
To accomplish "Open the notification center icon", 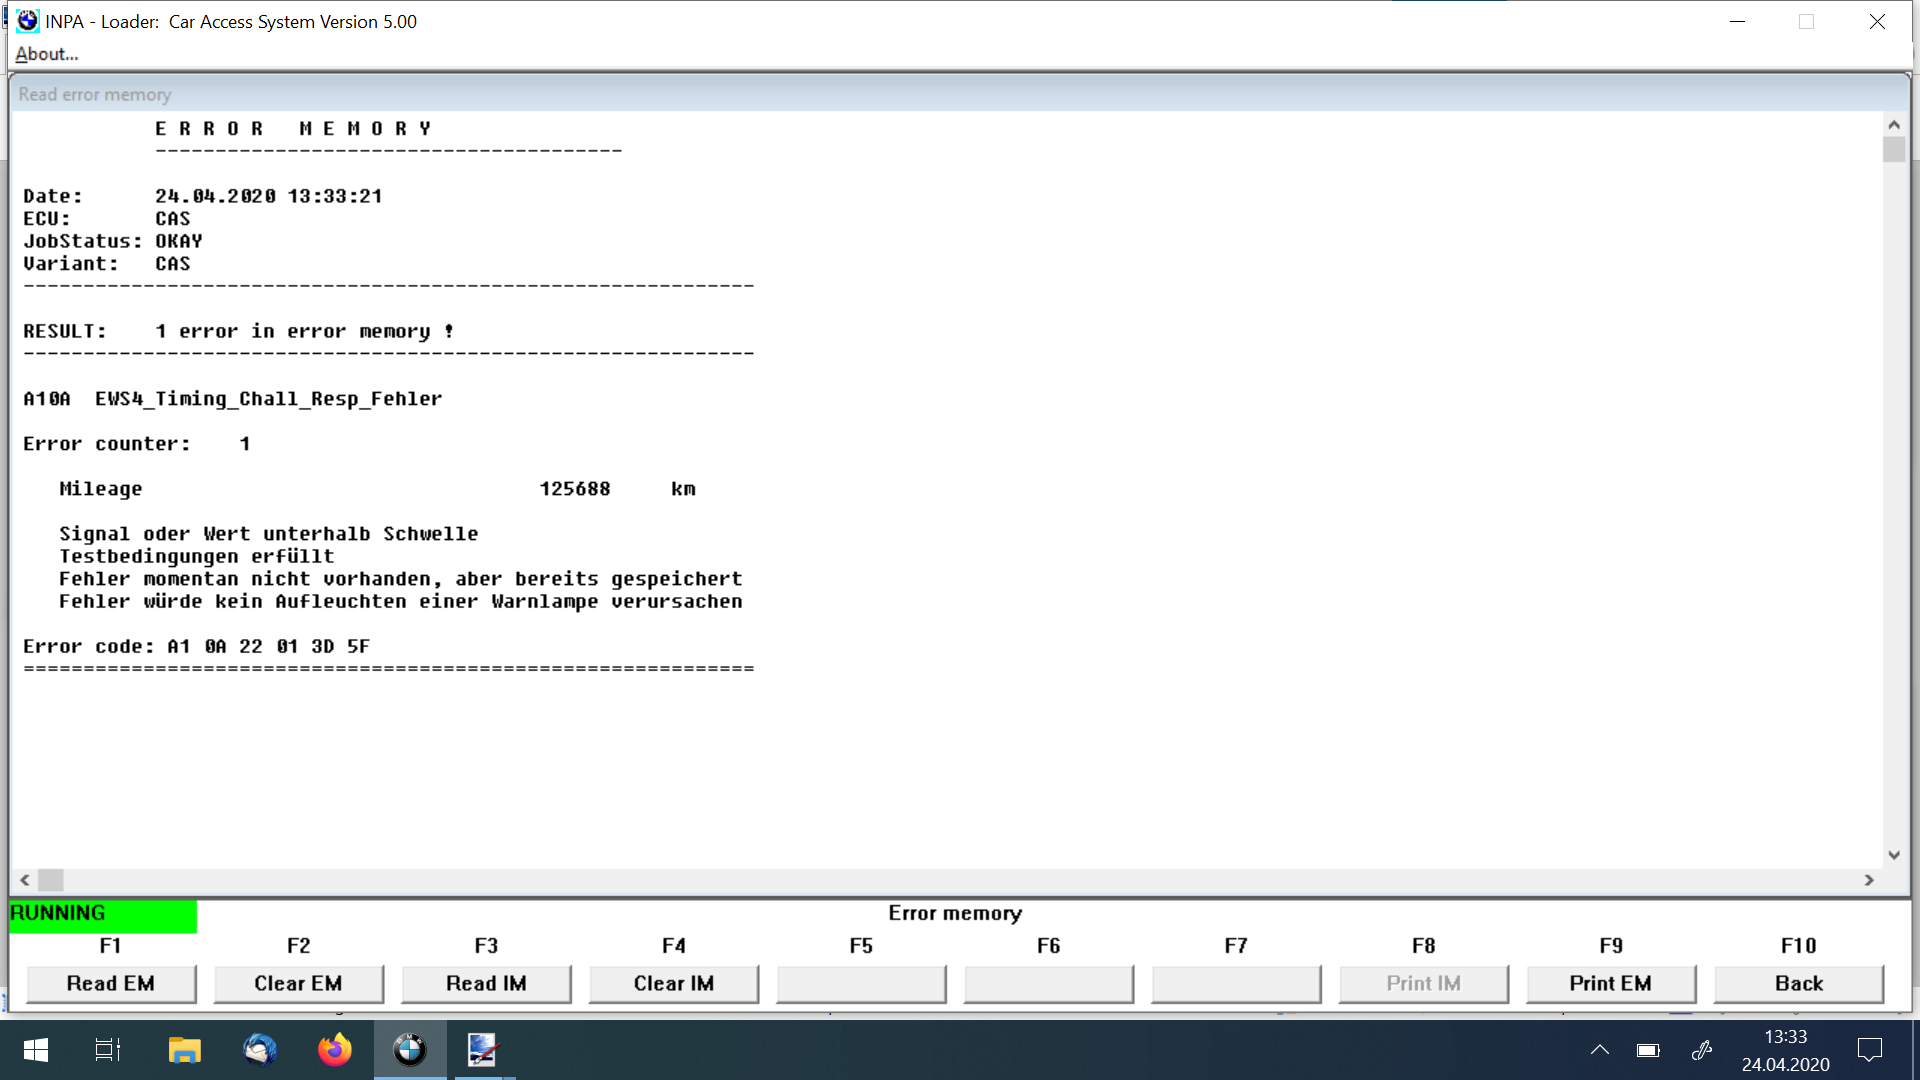I will 1869,1050.
